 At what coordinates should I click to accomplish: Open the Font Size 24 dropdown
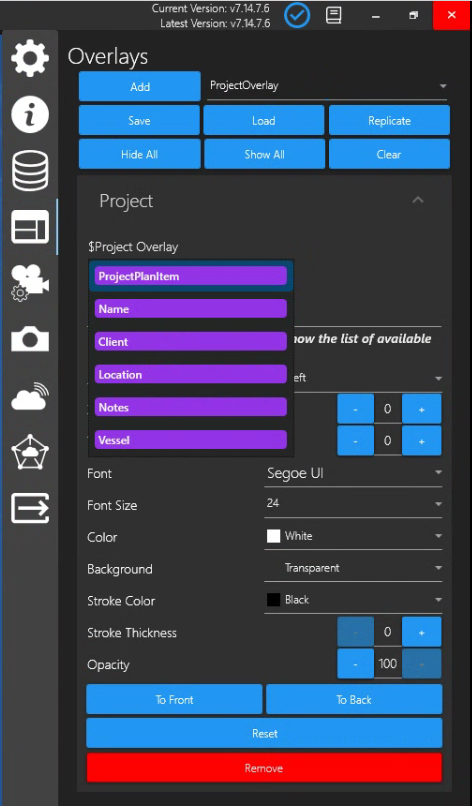click(x=353, y=504)
